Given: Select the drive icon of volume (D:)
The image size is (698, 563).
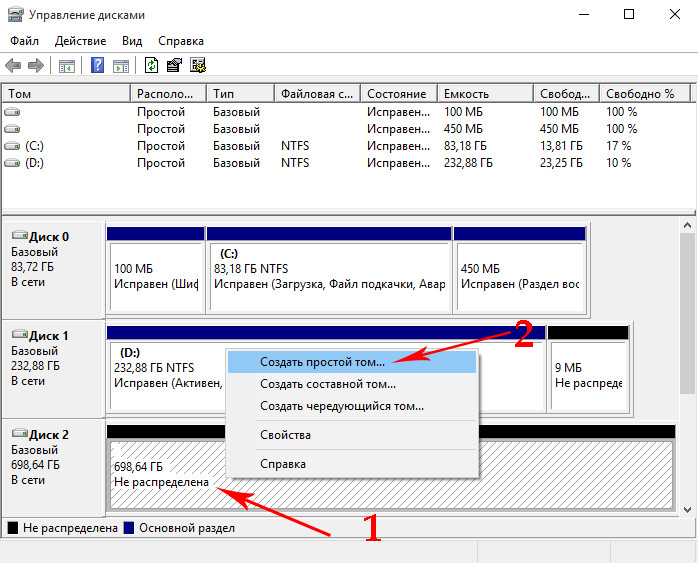Looking at the screenshot, I should point(12,163).
